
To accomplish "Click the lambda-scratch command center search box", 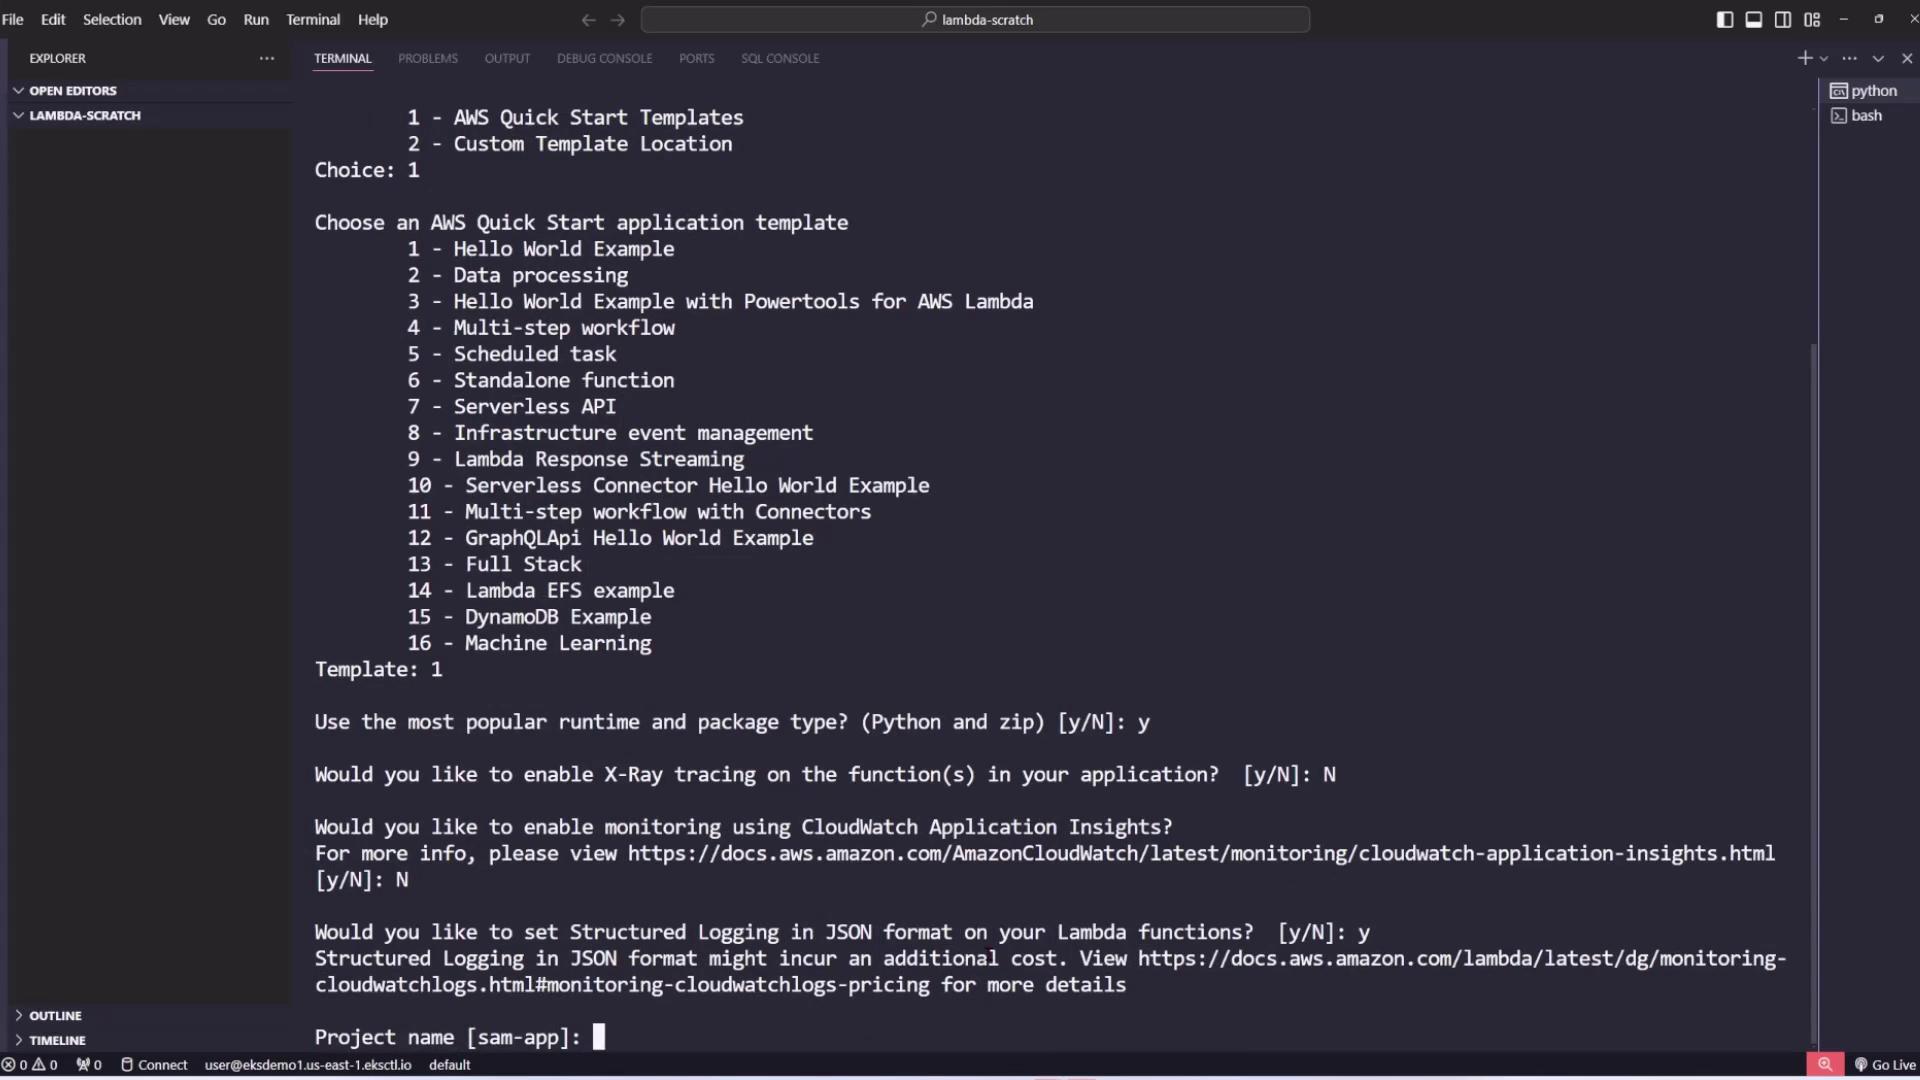I will [975, 19].
